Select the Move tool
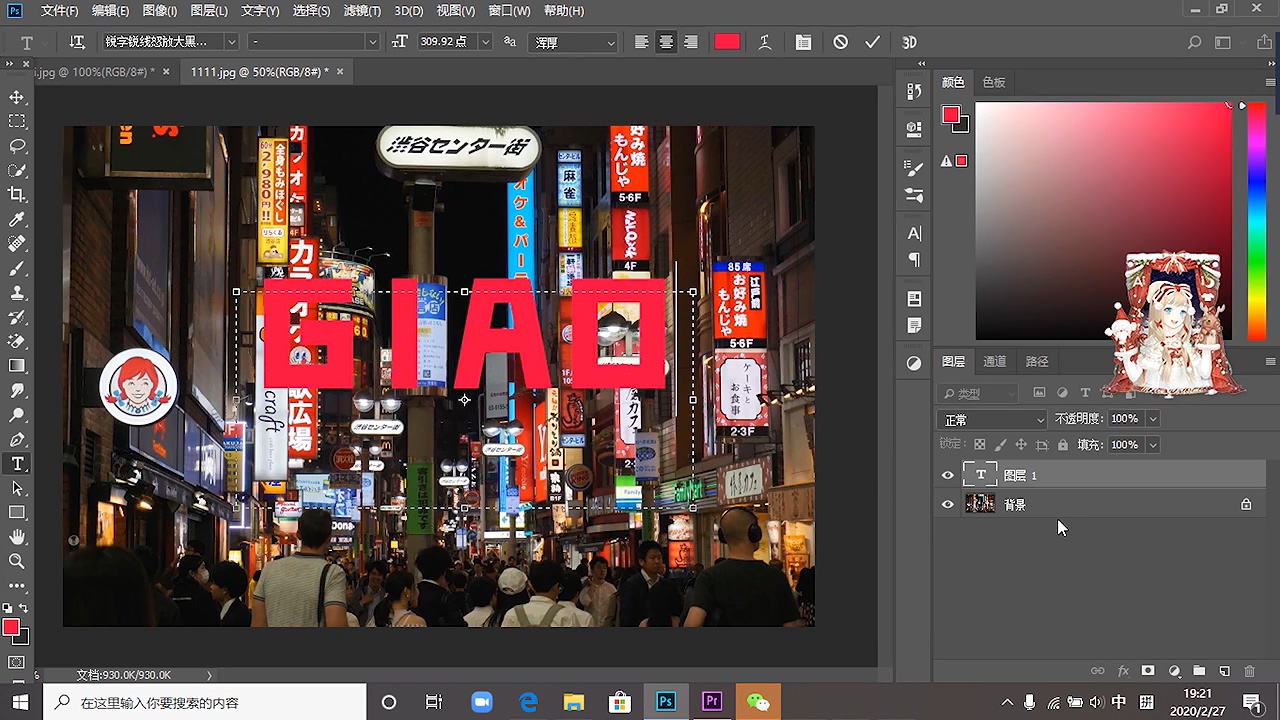This screenshot has width=1280, height=720. pos(17,97)
